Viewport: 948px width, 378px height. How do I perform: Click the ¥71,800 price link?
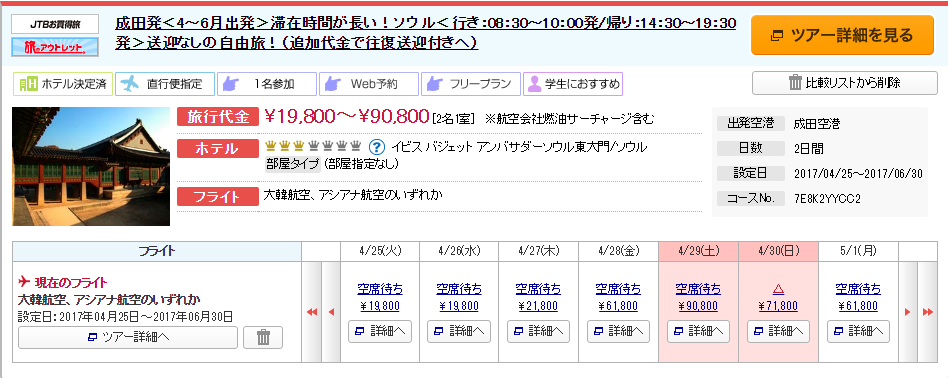778,306
